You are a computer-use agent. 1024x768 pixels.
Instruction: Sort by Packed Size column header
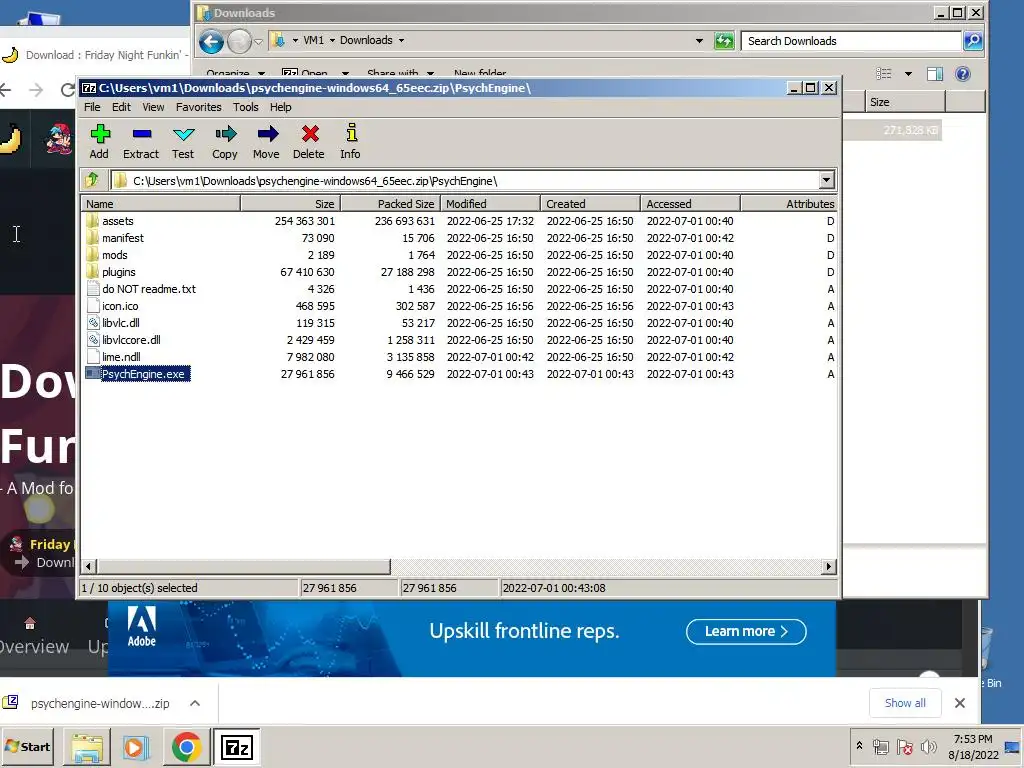coord(391,204)
